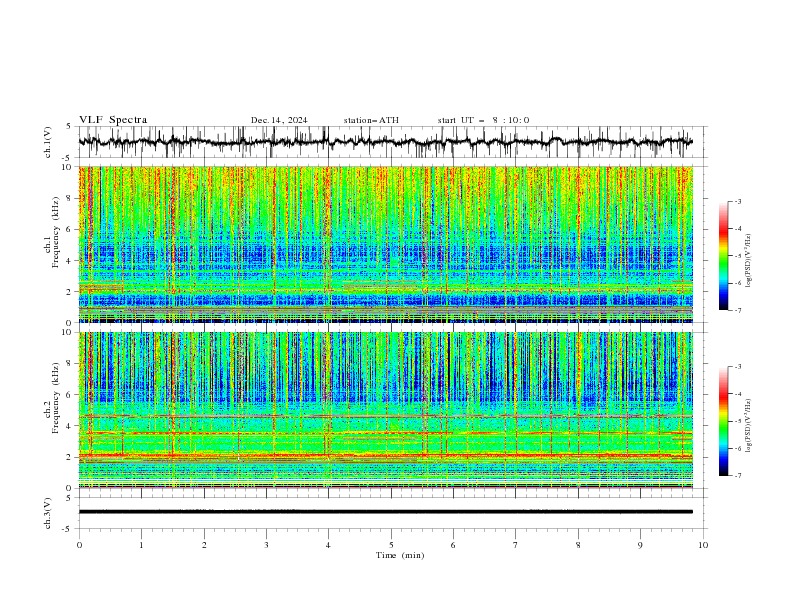Screen dimensions: 792x612
Task: Click the ch.1 voltage waveform trace
Action: click(x=385, y=142)
